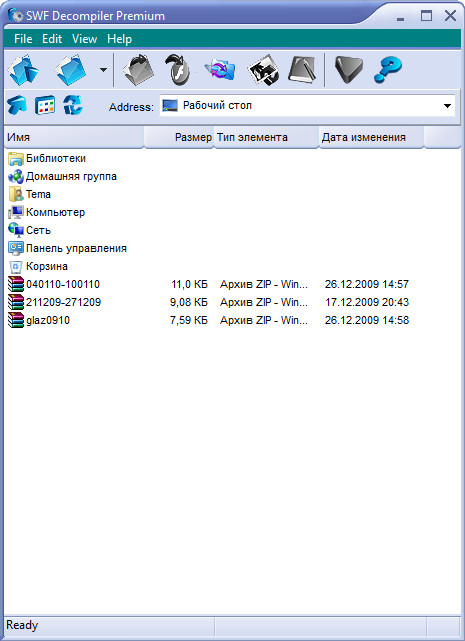Click the Tema user folder icon

pos(16,194)
